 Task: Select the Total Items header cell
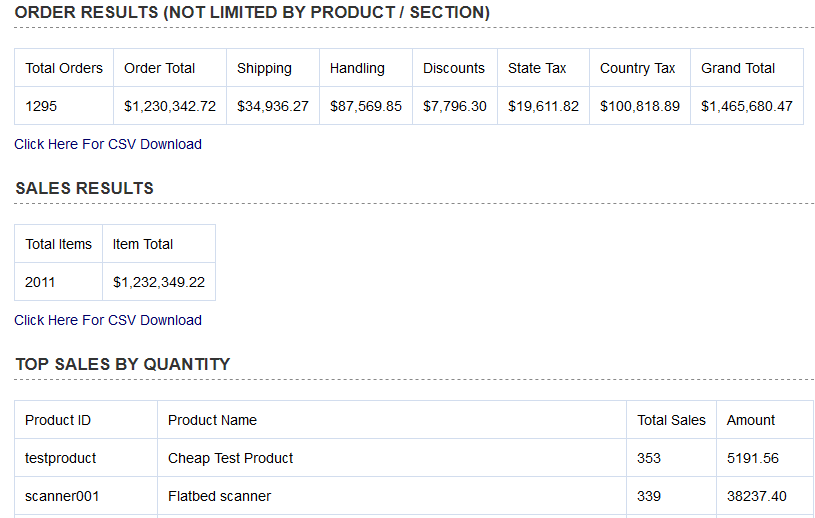(x=58, y=244)
